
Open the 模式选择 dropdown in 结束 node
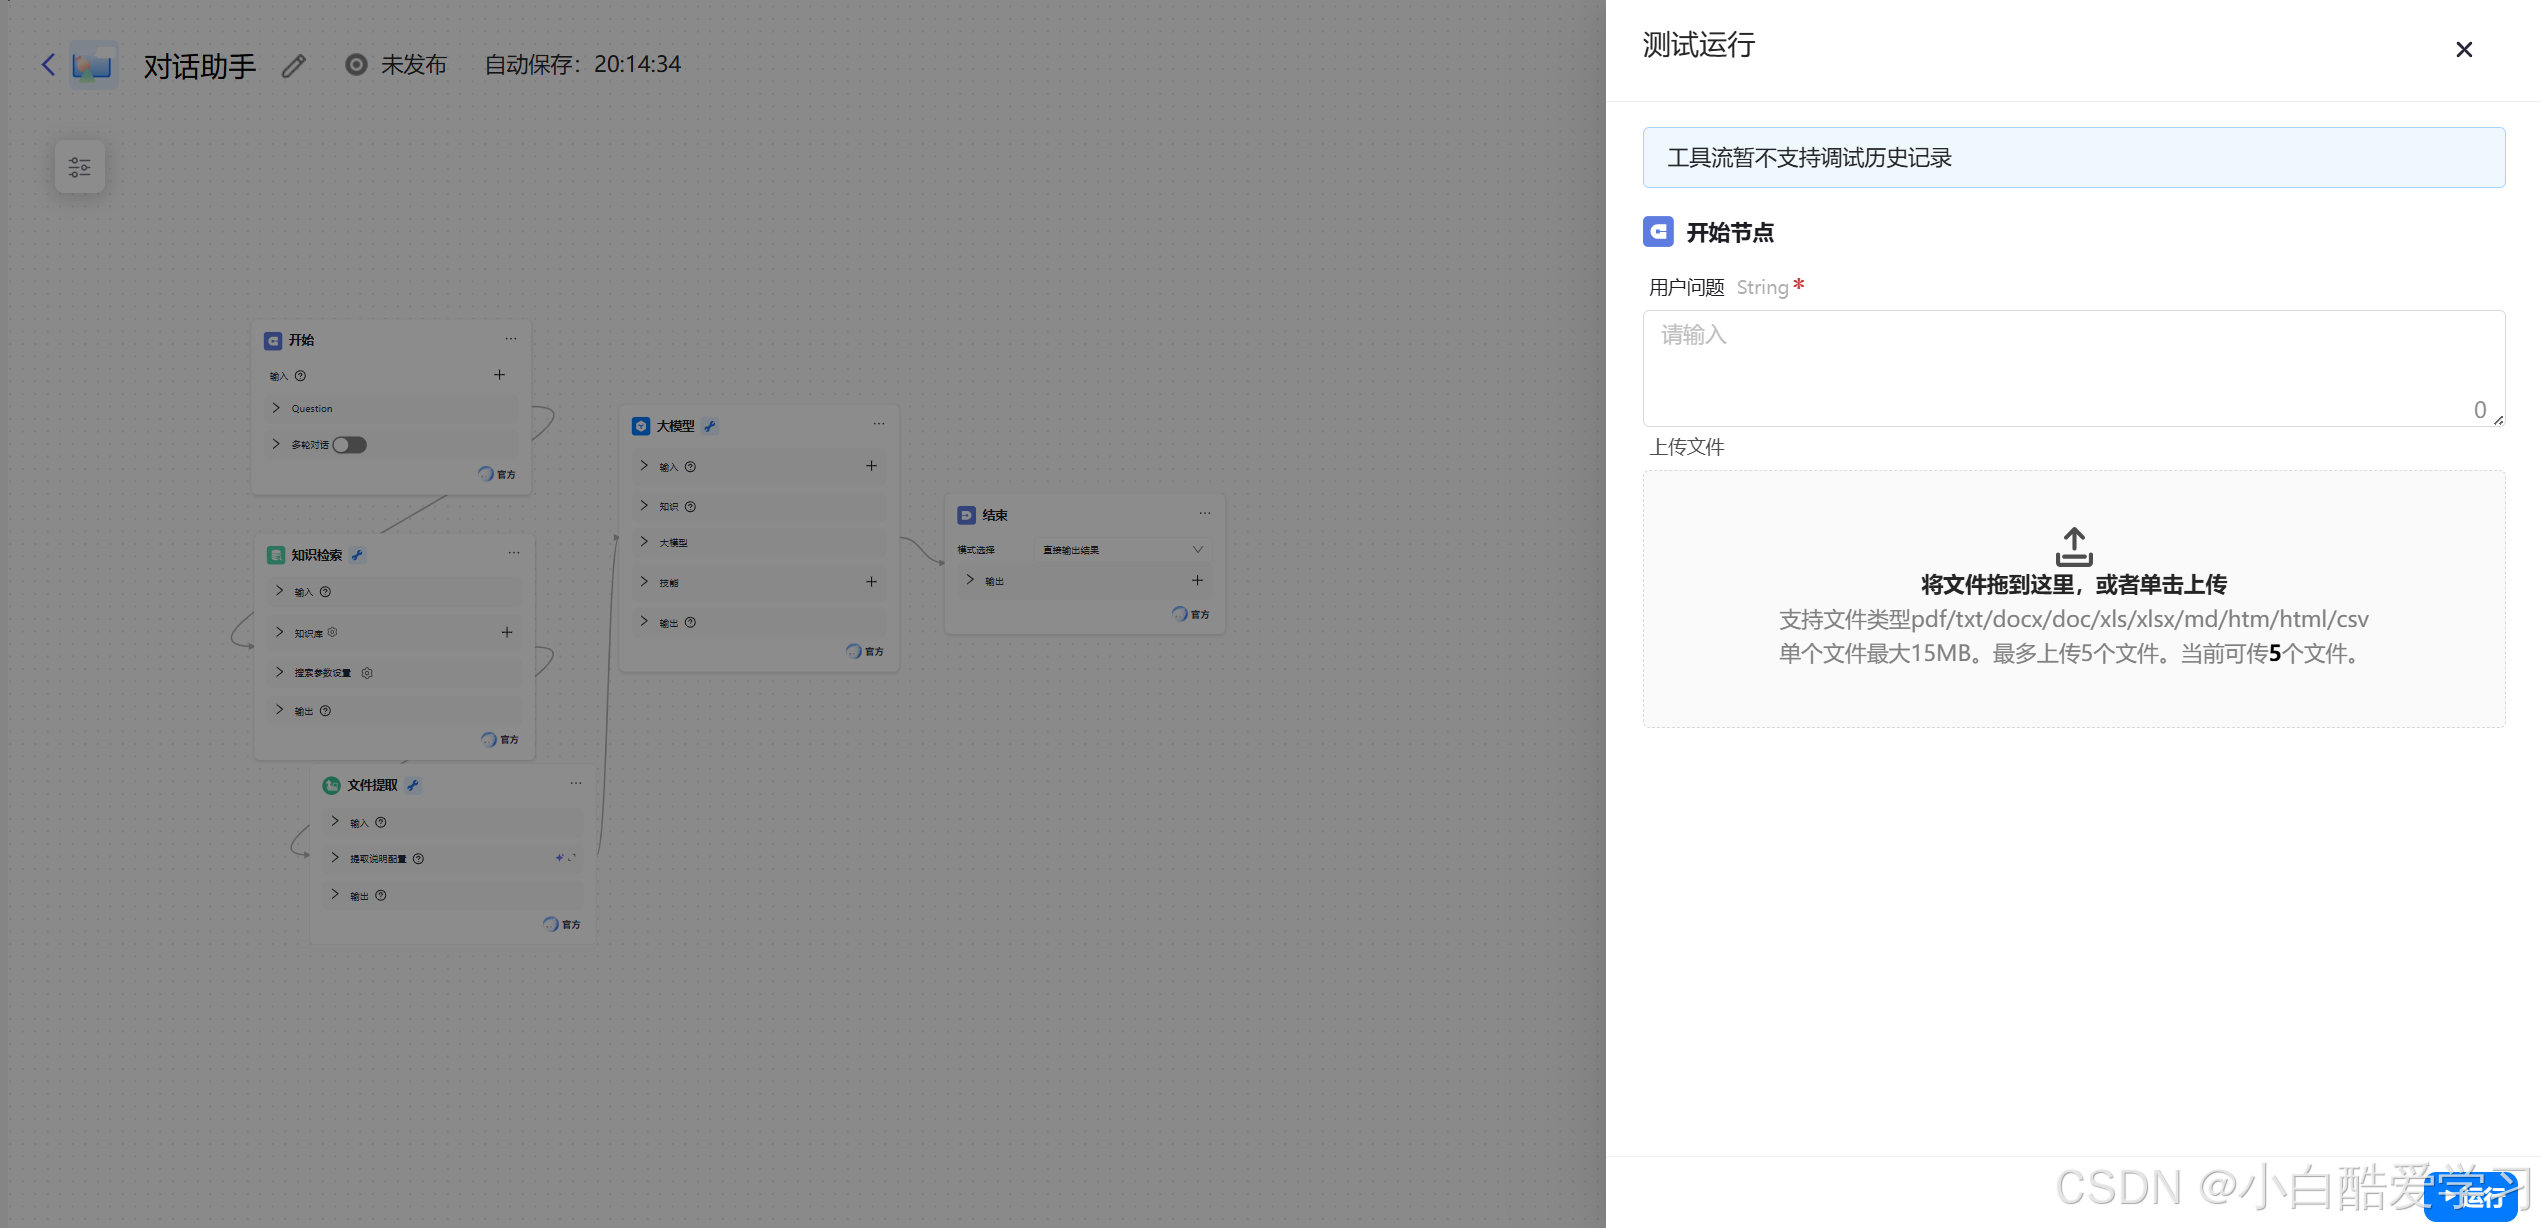pyautogui.click(x=1122, y=550)
